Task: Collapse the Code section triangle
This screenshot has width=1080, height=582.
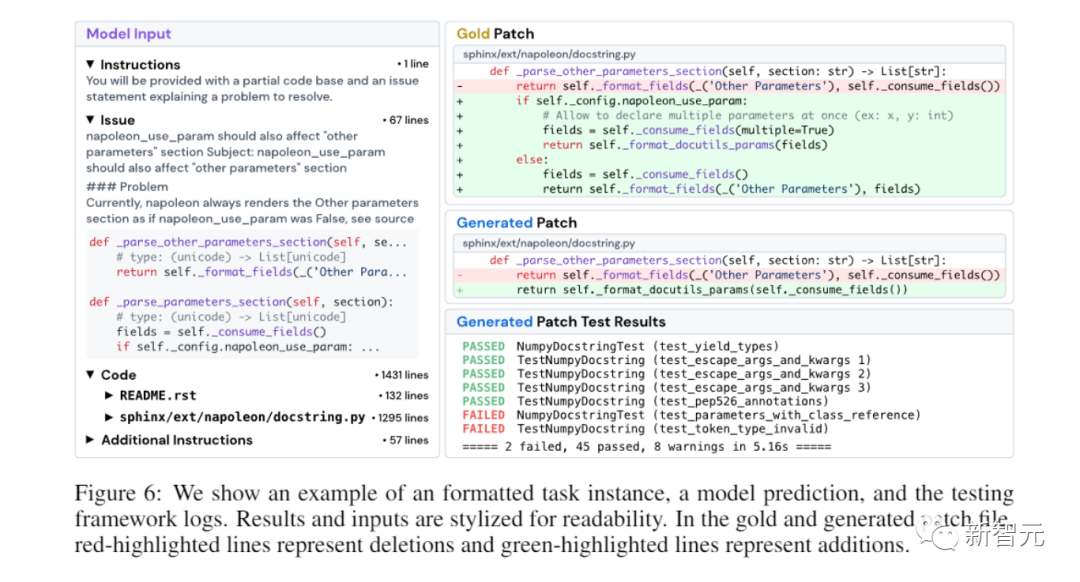Action: tap(91, 375)
